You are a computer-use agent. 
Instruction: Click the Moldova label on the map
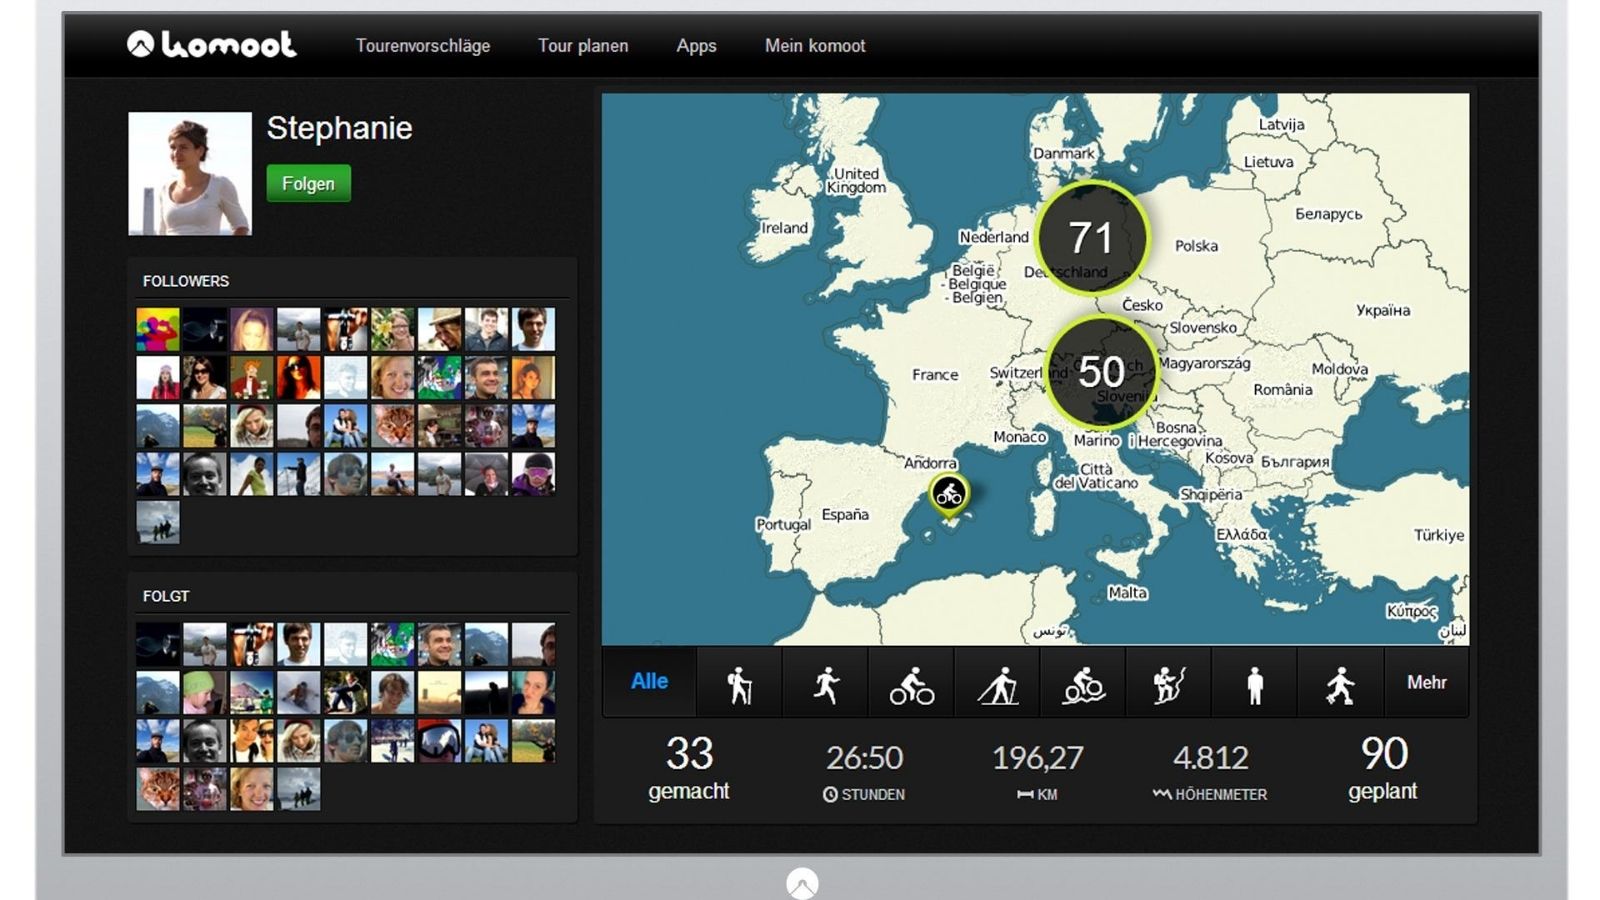click(1339, 369)
